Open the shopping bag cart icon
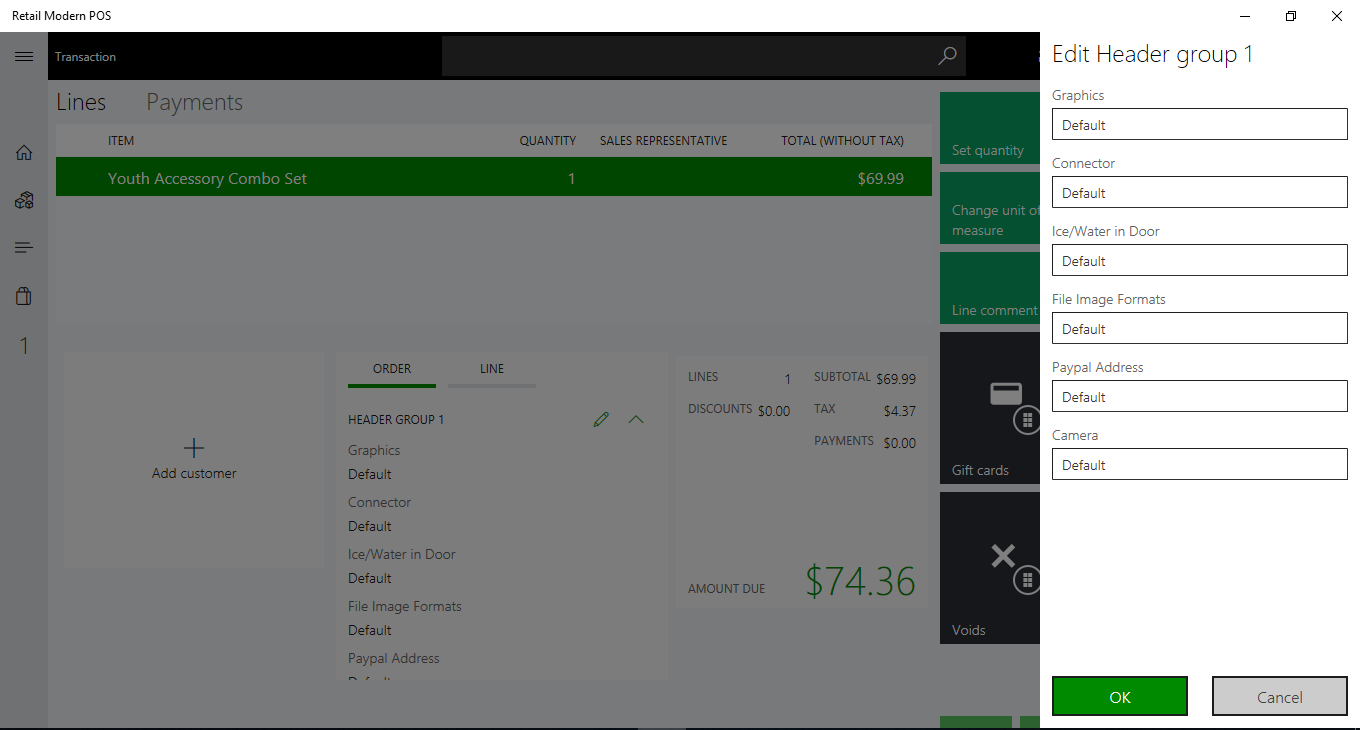Viewport: 1360px width, 730px height. (x=24, y=296)
